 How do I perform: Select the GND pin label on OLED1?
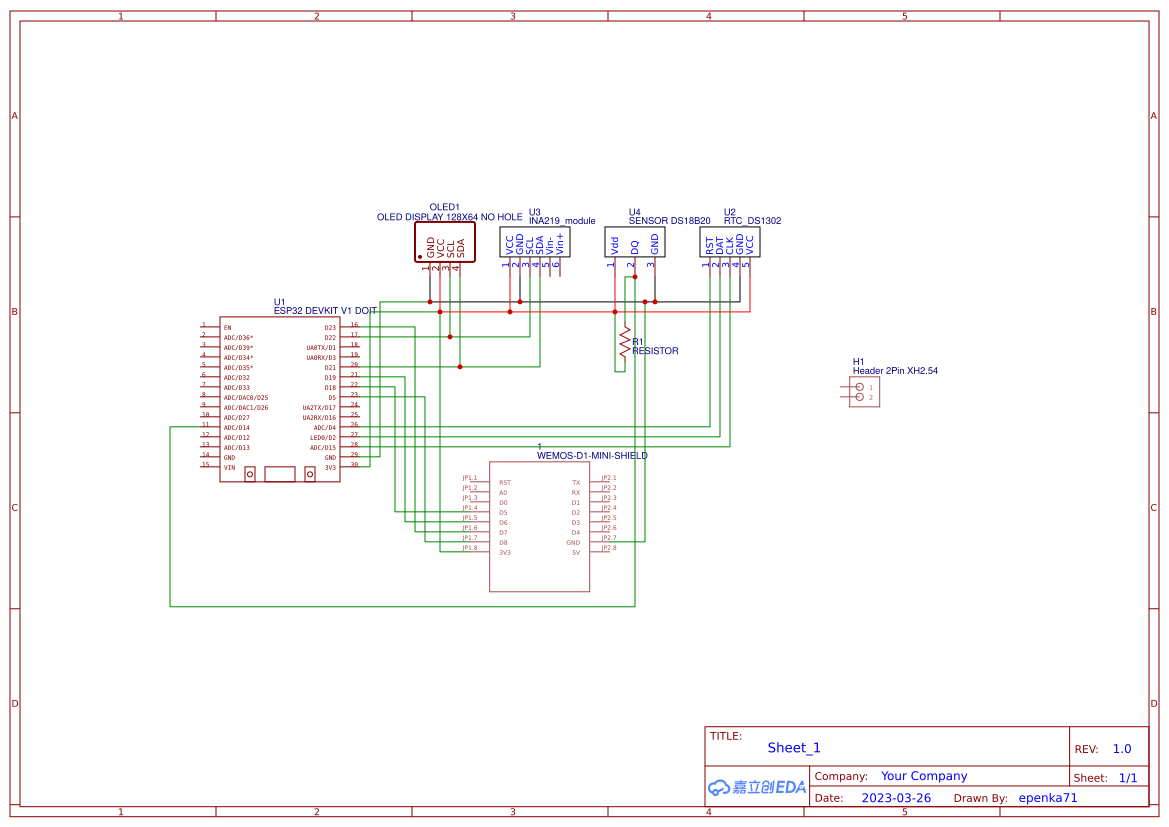[x=430, y=244]
